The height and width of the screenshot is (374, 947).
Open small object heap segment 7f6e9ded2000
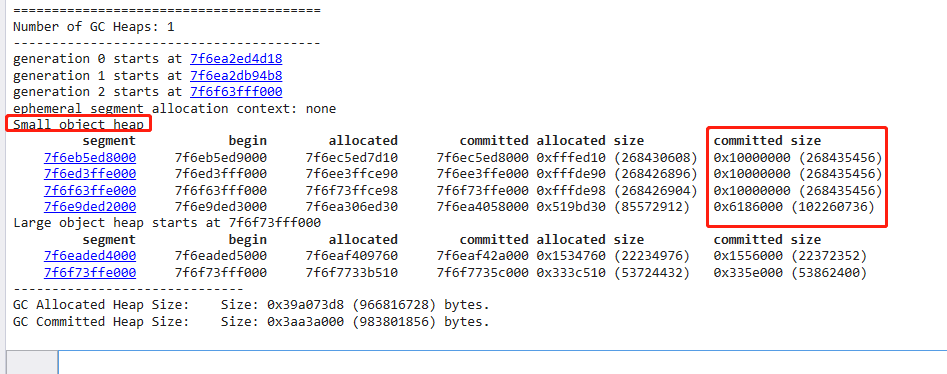click(x=90, y=207)
